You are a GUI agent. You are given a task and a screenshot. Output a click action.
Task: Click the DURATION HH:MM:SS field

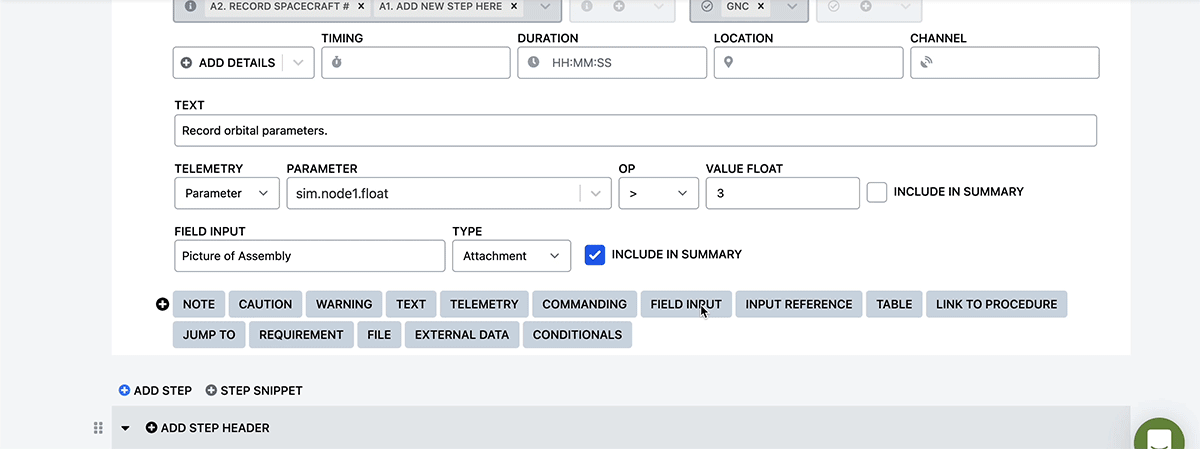click(612, 62)
